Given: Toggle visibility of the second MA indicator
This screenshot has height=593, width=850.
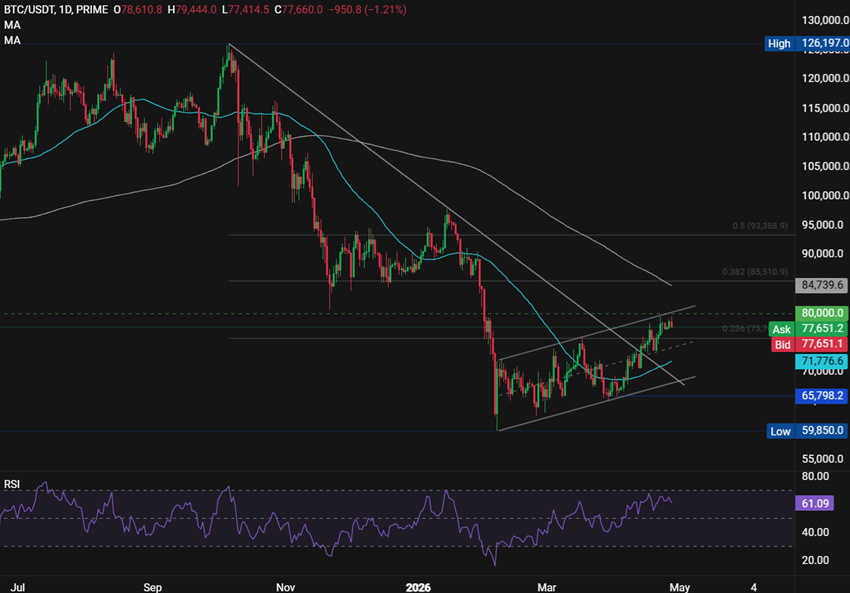Looking at the screenshot, I should coord(12,40).
